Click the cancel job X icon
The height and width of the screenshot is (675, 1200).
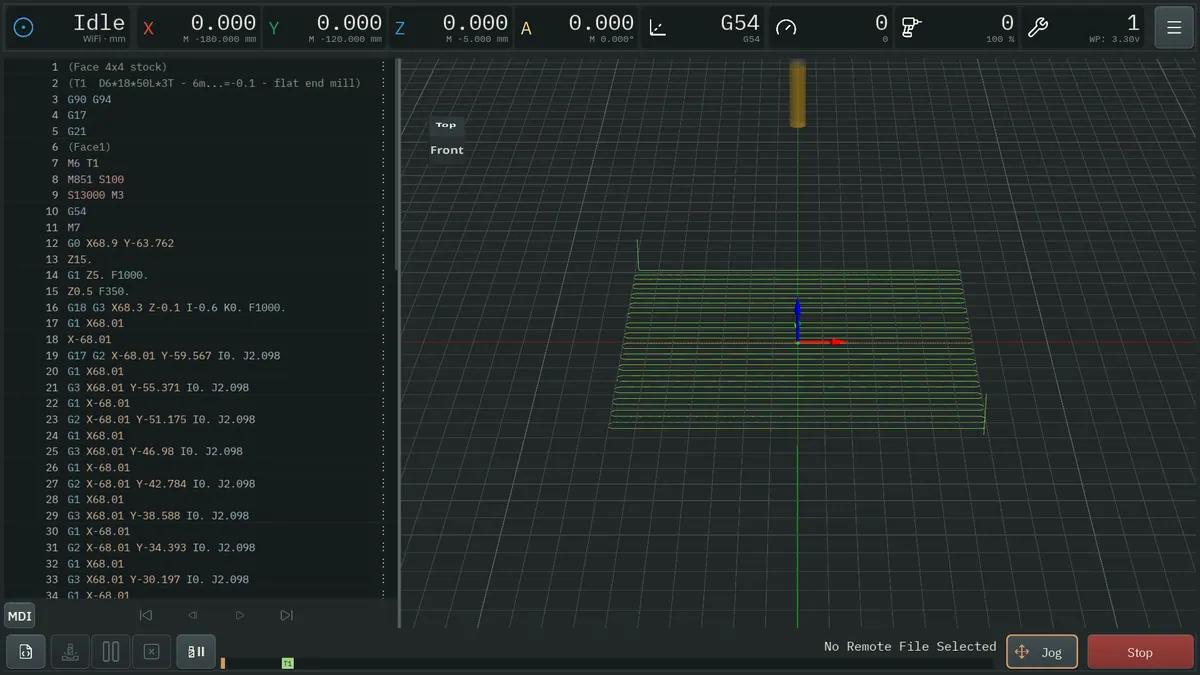(152, 652)
